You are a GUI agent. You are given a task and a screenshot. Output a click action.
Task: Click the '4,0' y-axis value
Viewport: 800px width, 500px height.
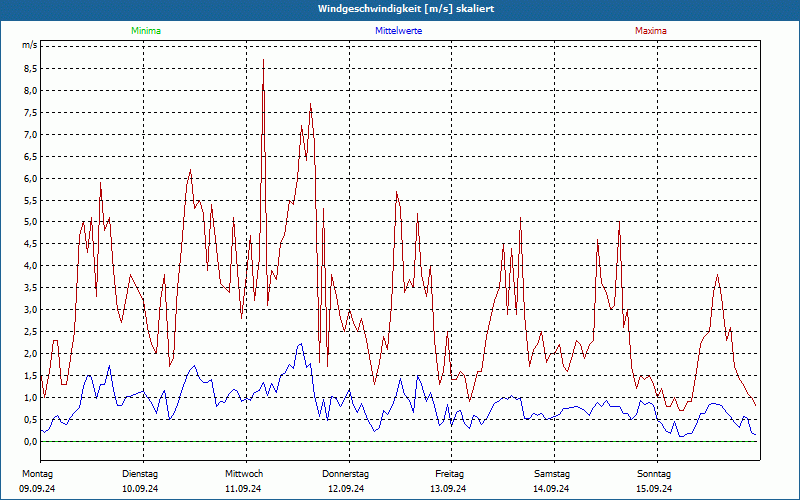30,266
